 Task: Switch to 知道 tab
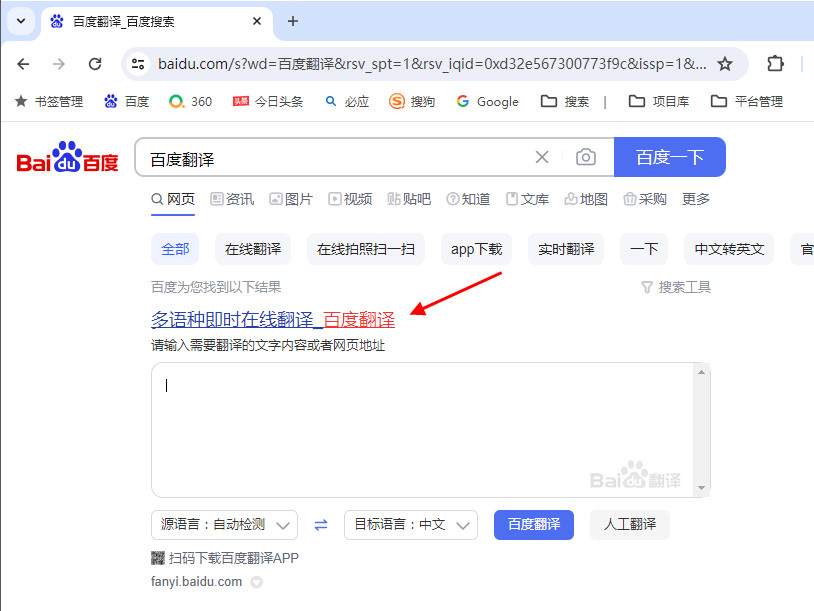click(x=468, y=199)
